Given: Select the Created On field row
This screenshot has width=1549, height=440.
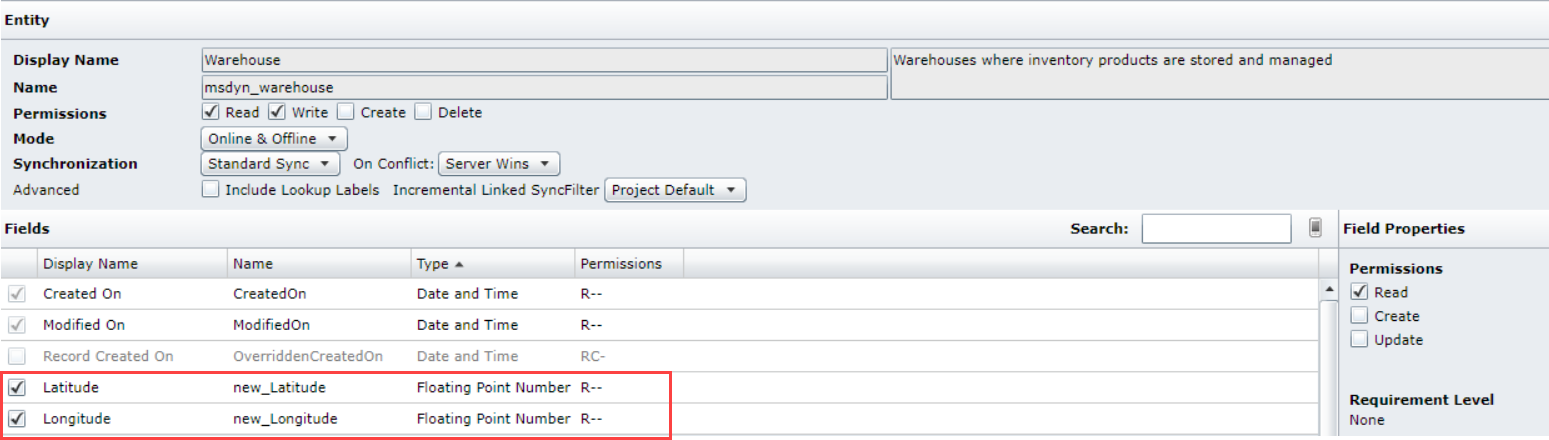Looking at the screenshot, I should pyautogui.click(x=84, y=295).
